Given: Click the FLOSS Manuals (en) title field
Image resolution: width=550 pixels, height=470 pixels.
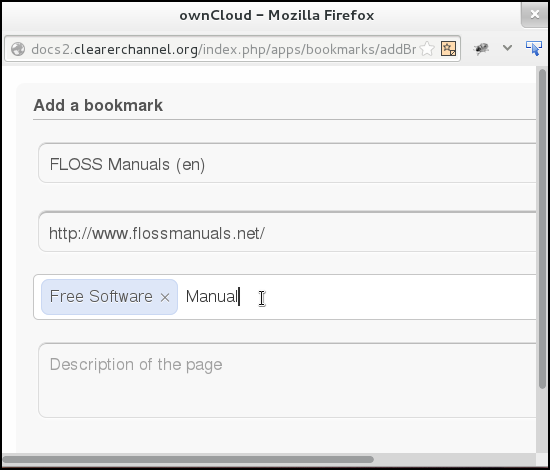Looking at the screenshot, I should click(x=287, y=163).
